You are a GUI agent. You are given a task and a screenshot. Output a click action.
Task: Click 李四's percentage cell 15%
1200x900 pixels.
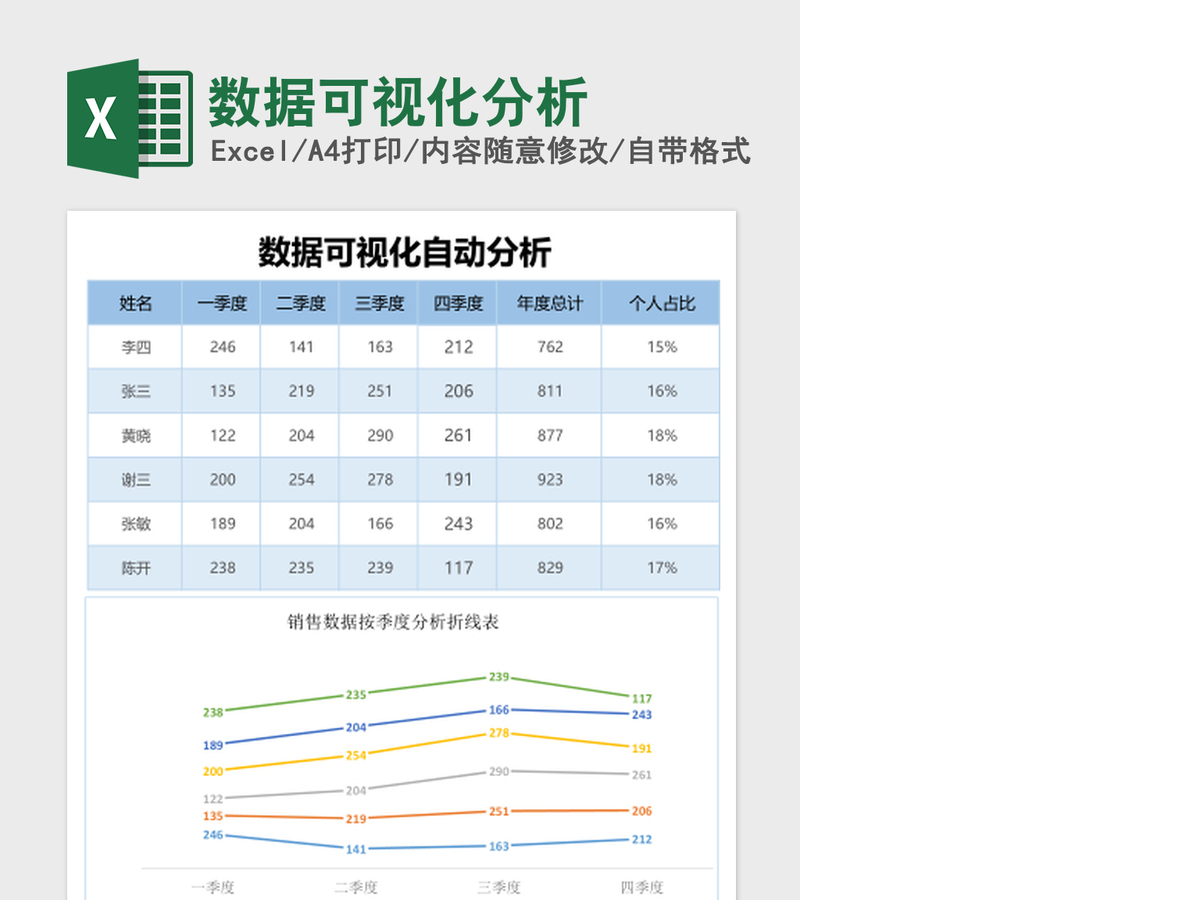(661, 347)
